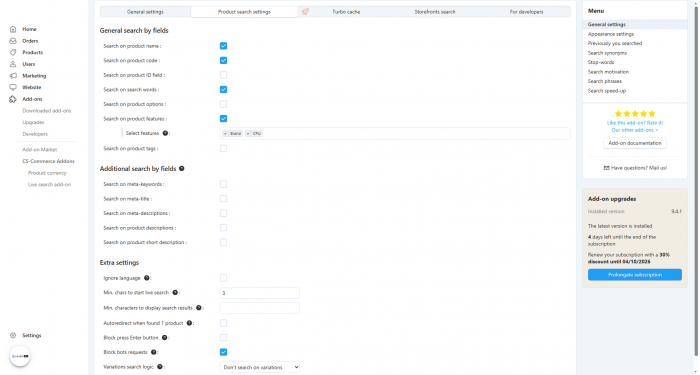Disable Search on product code checkbox

pyautogui.click(x=223, y=60)
